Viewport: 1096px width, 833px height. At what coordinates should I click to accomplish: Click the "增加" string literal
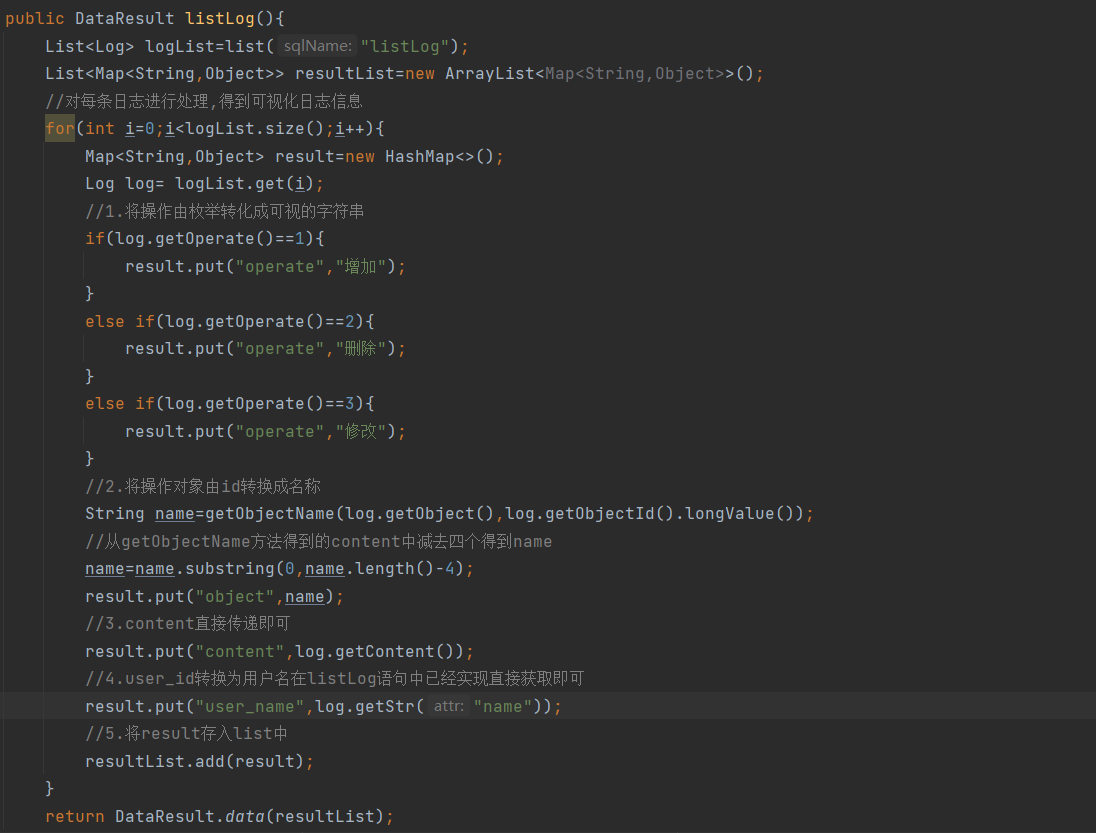pyautogui.click(x=361, y=266)
